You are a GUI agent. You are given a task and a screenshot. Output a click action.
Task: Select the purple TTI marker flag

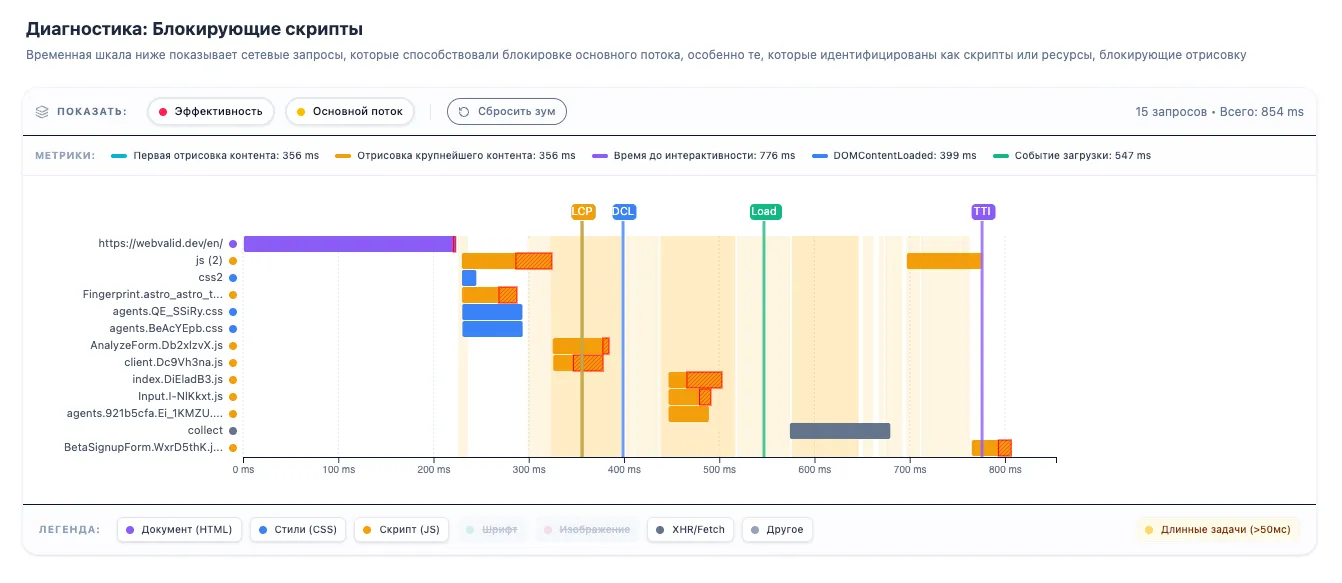click(983, 211)
